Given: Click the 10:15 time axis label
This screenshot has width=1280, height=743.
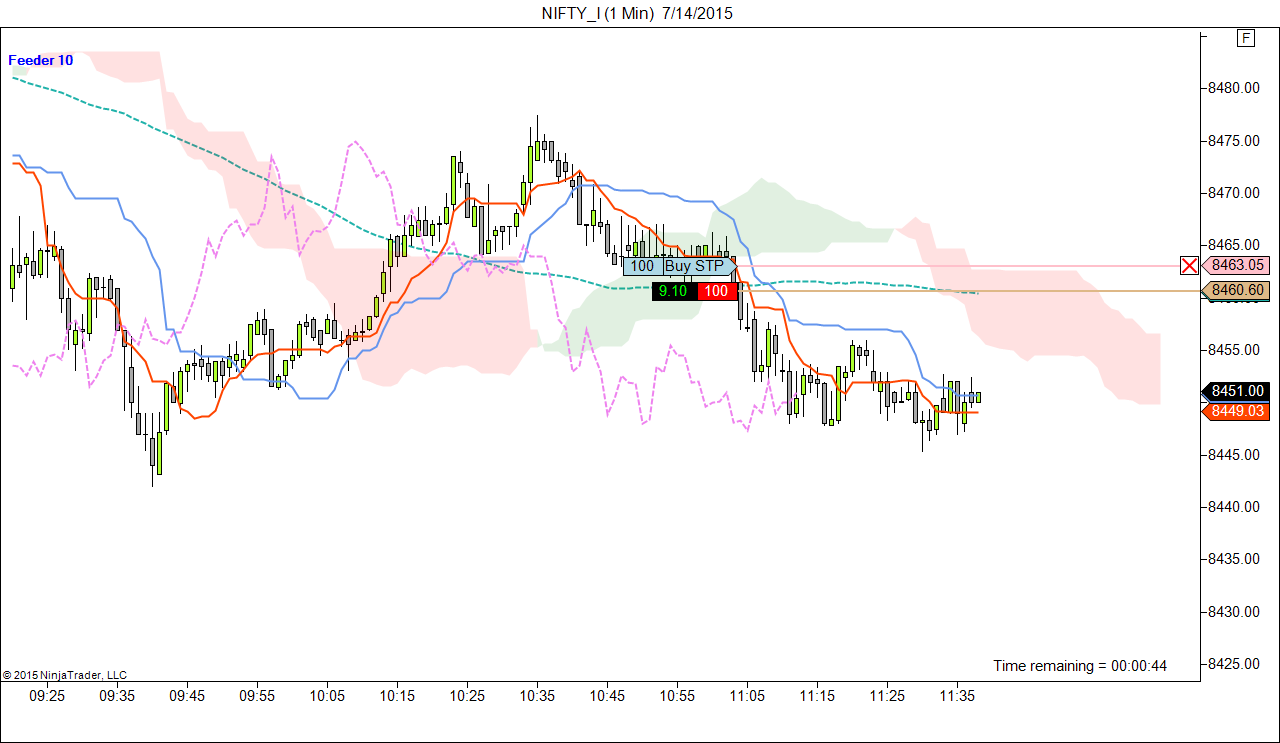Looking at the screenshot, I should [x=397, y=695].
